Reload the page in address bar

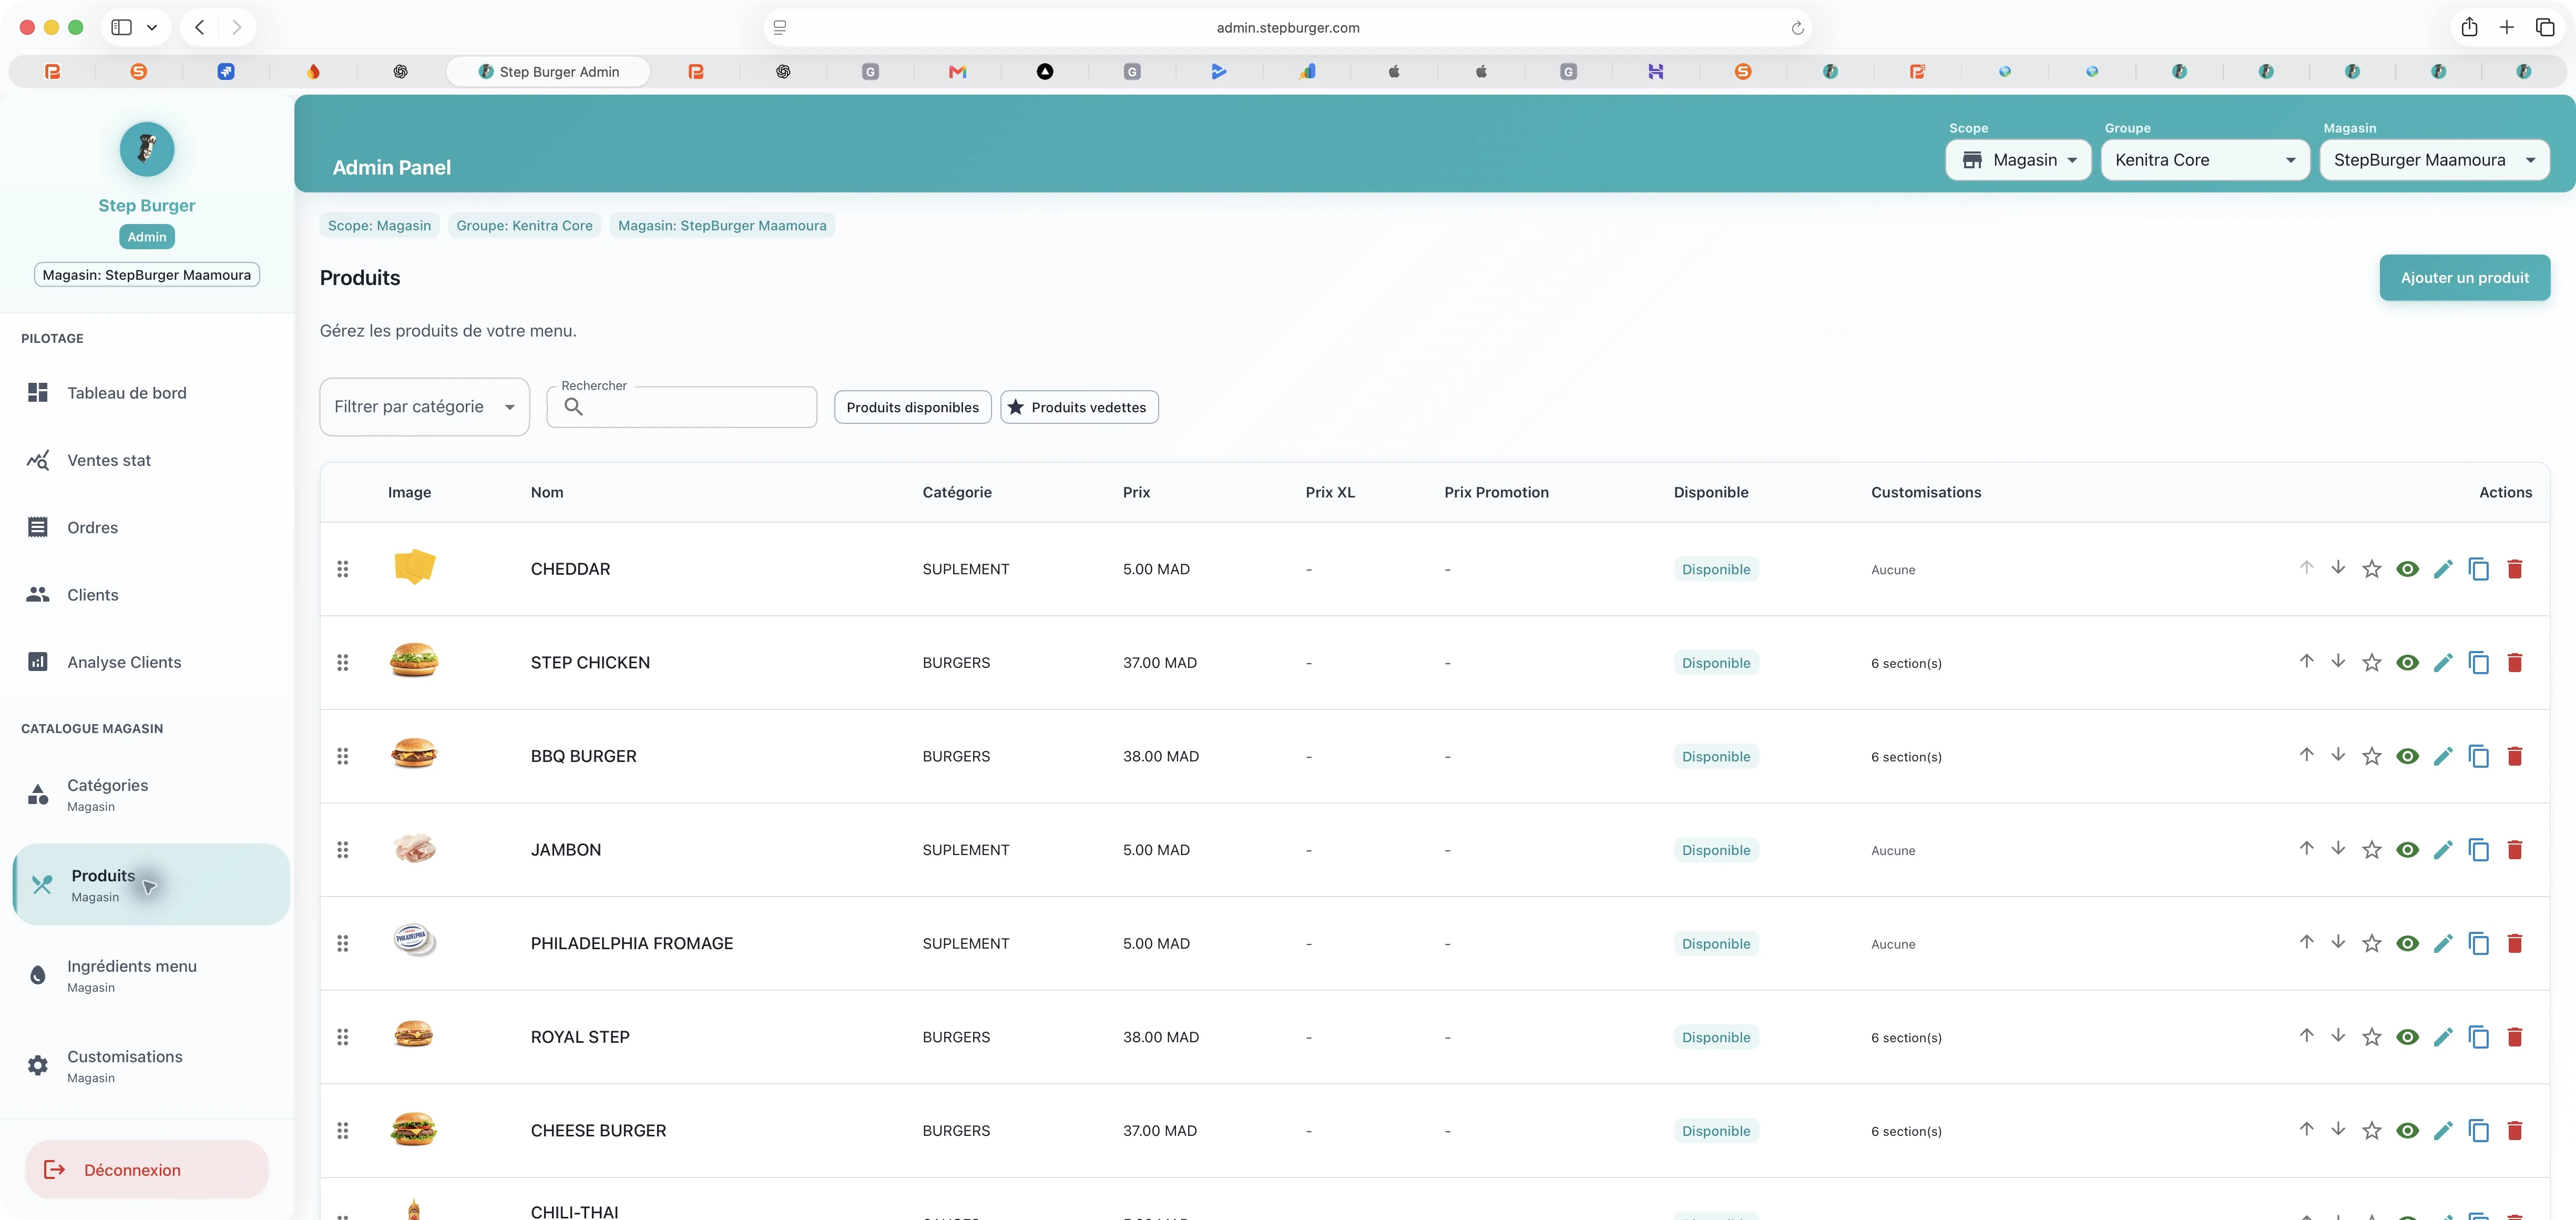[1797, 28]
